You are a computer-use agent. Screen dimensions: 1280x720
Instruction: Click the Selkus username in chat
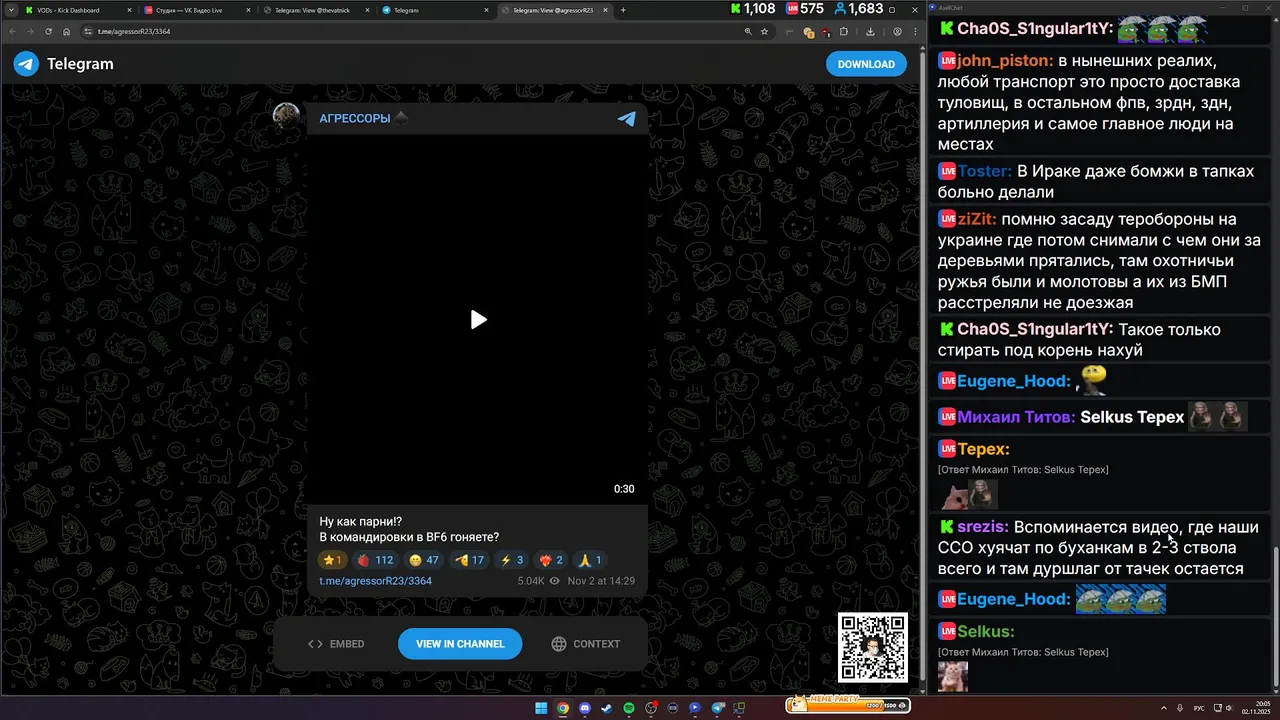(986, 631)
